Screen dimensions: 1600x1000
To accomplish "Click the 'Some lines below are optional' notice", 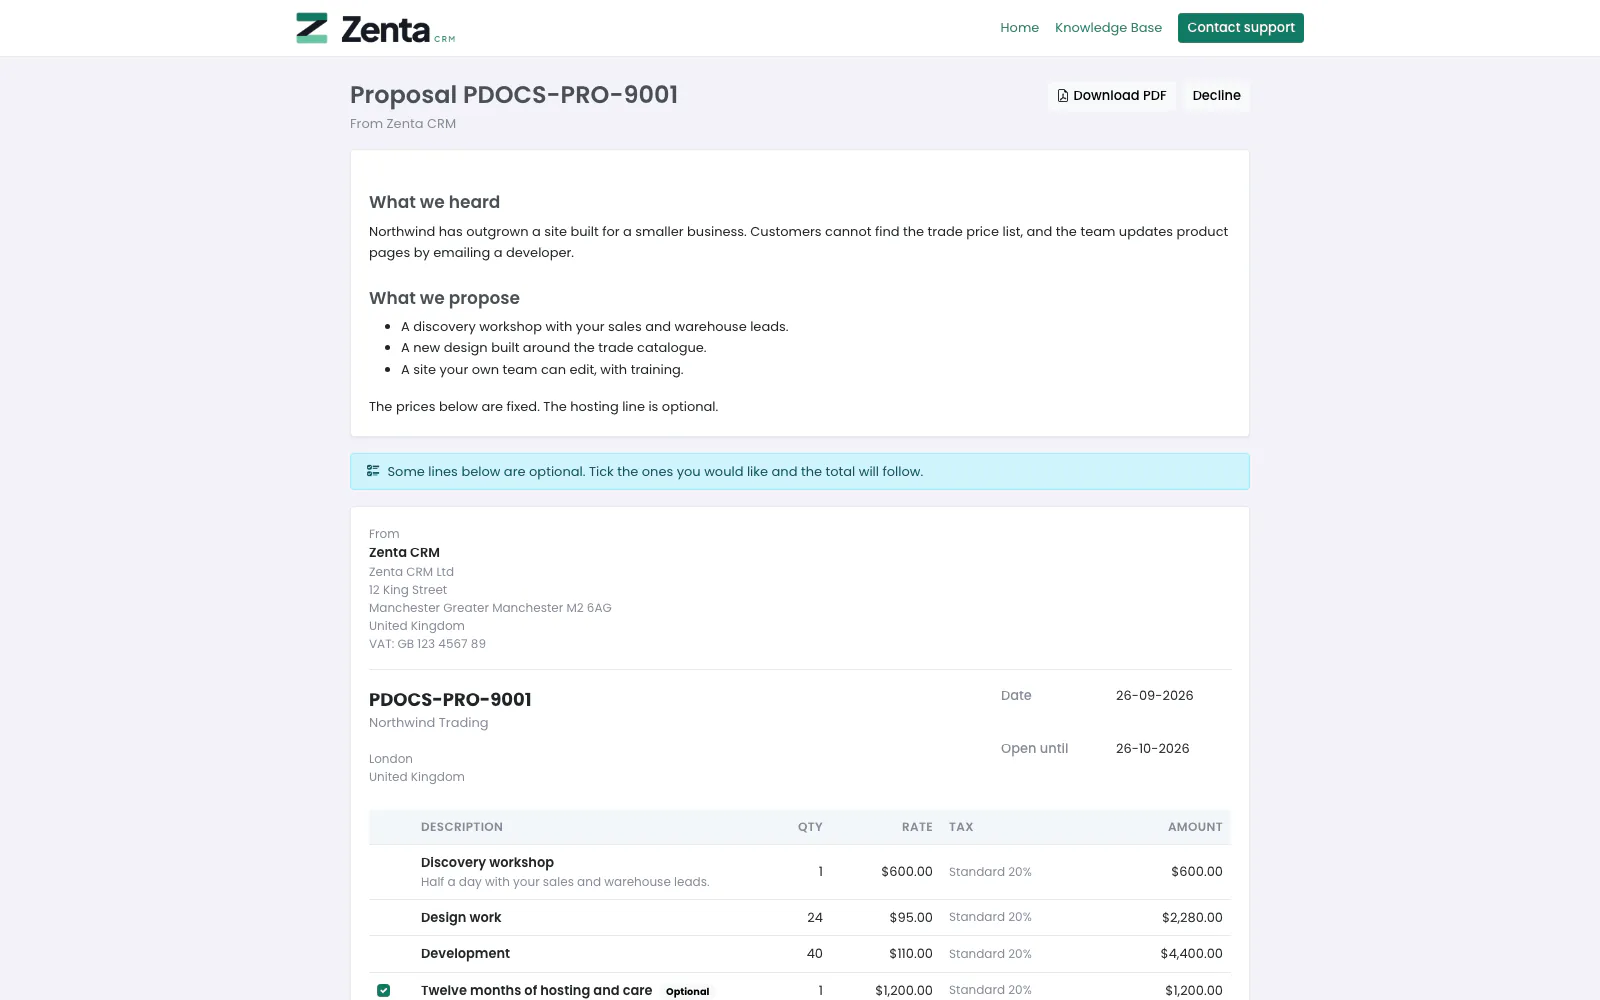I will coord(800,472).
